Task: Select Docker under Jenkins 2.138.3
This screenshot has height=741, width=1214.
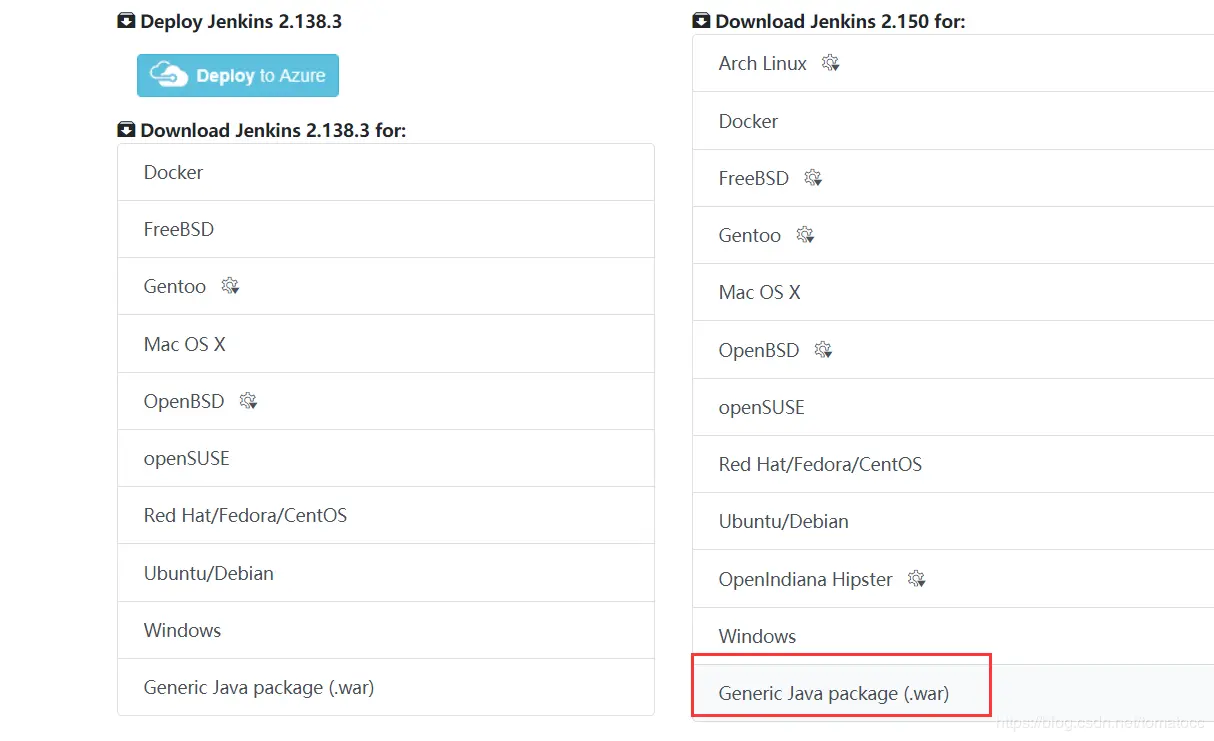Action: [x=173, y=172]
